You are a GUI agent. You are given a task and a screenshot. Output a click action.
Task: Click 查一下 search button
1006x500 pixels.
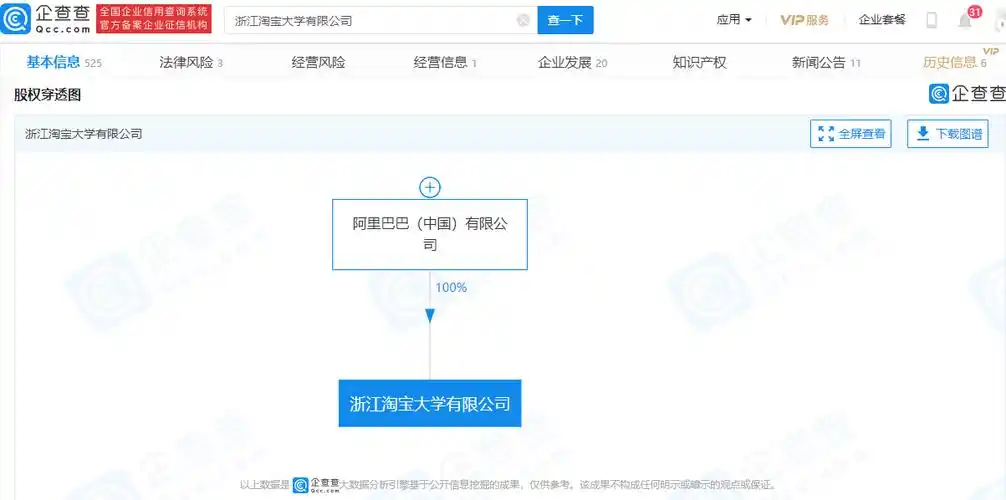pos(565,21)
